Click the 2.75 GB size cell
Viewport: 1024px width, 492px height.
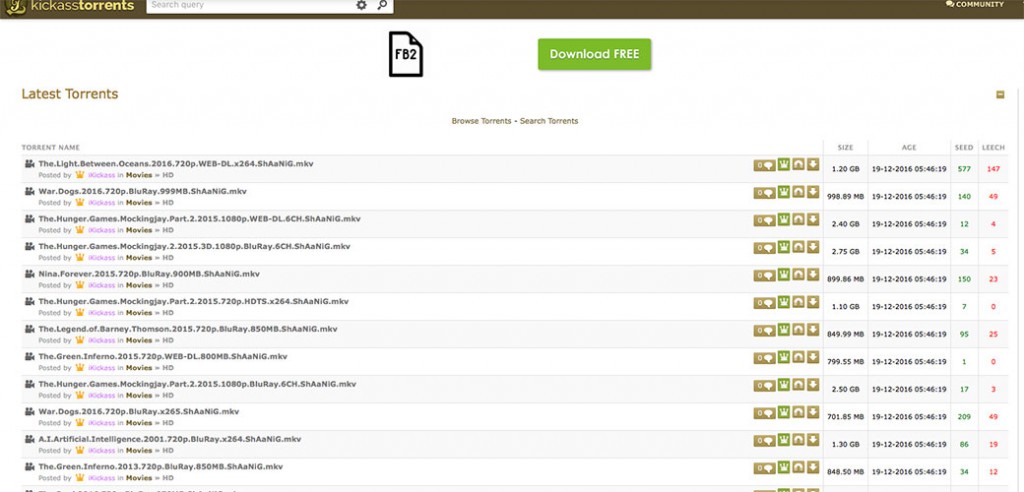(x=846, y=252)
